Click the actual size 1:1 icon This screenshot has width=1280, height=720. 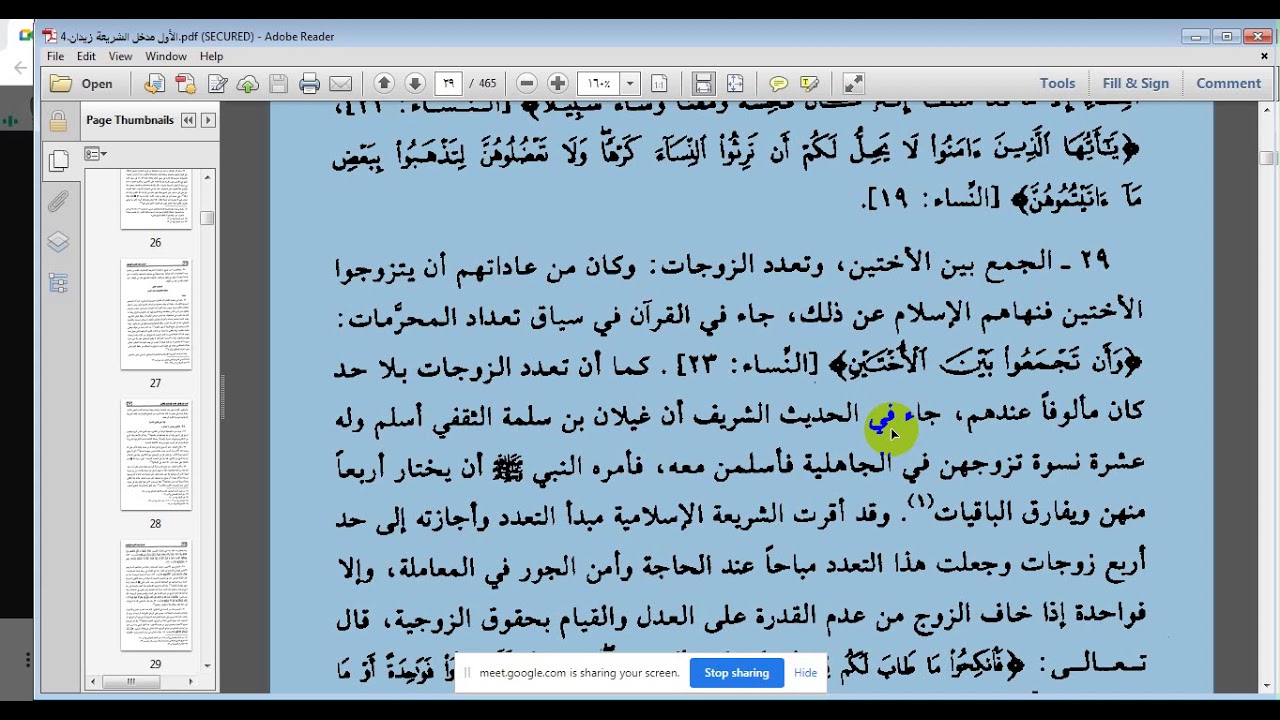click(659, 84)
